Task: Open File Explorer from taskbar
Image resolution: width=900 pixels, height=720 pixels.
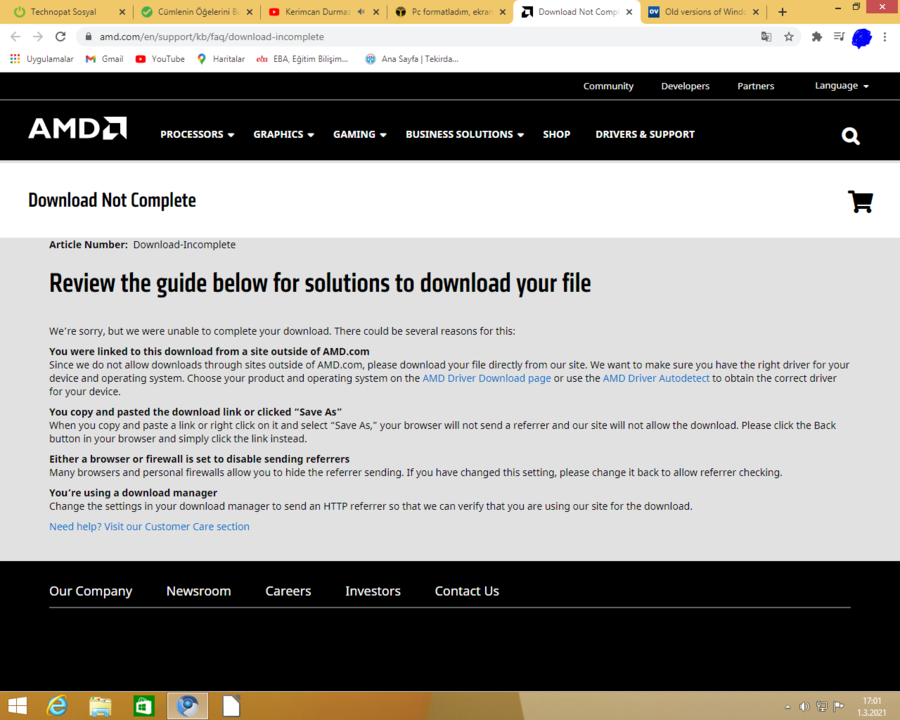Action: pyautogui.click(x=100, y=706)
